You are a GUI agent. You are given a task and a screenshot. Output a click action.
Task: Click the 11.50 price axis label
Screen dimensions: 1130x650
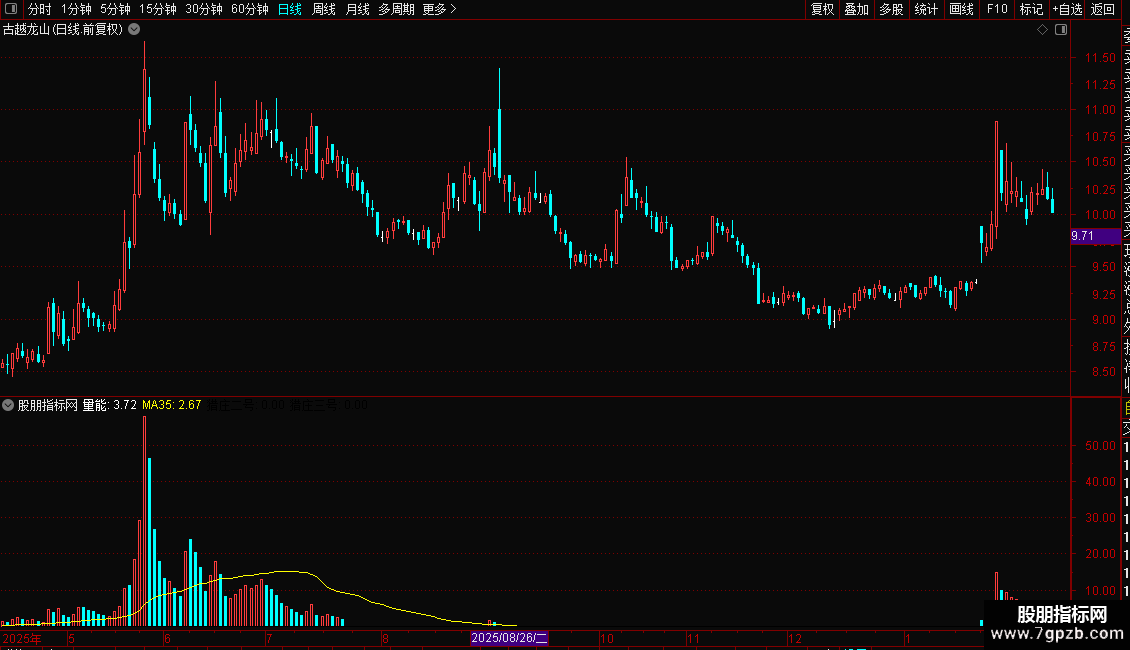(1100, 58)
